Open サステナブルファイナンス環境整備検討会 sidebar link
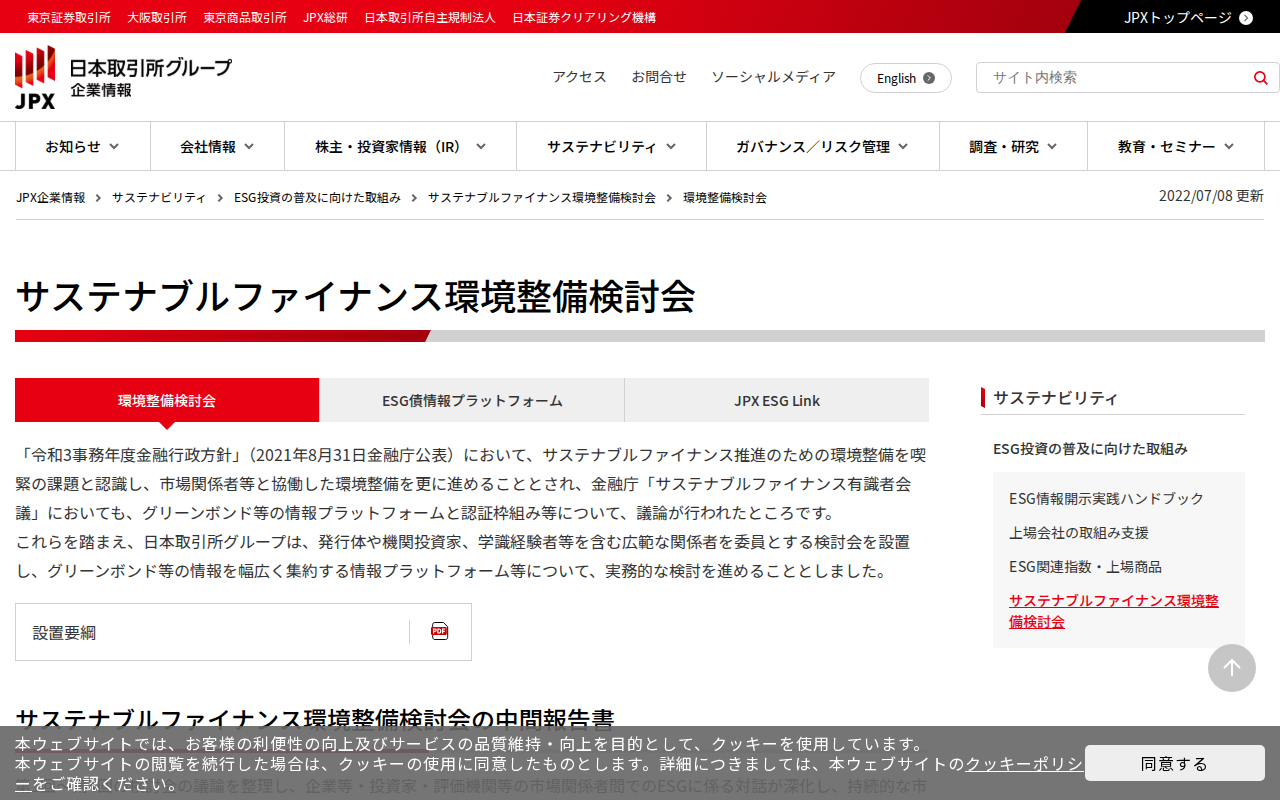1280x800 pixels. click(1114, 611)
